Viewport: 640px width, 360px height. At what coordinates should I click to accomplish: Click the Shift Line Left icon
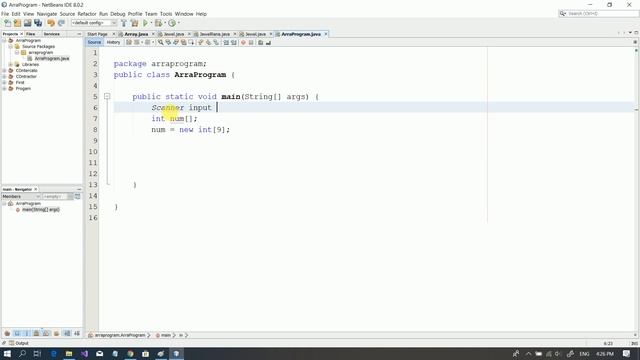click(x=226, y=42)
